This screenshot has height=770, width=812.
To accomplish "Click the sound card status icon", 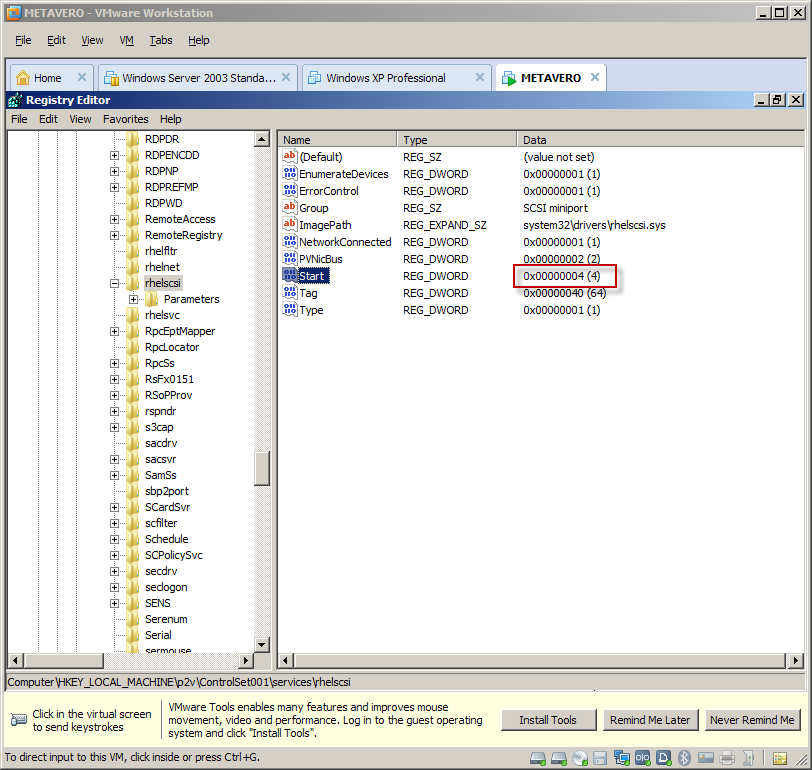I will tap(748, 758).
